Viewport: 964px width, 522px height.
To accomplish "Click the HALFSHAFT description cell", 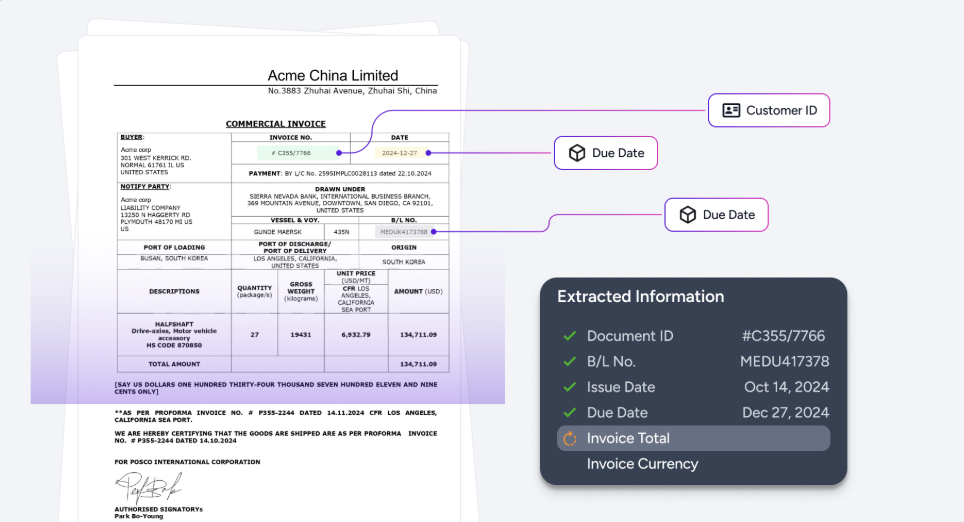I will point(174,334).
